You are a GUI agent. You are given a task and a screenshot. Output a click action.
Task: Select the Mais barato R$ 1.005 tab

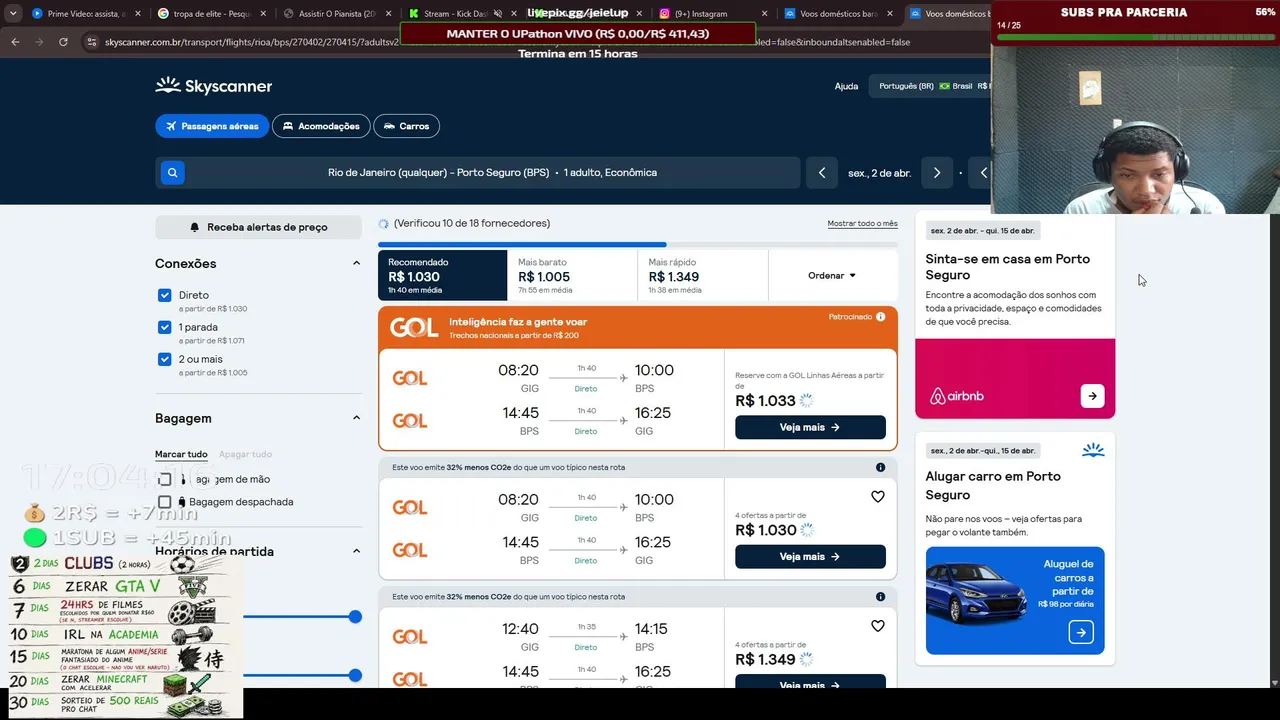coord(572,275)
